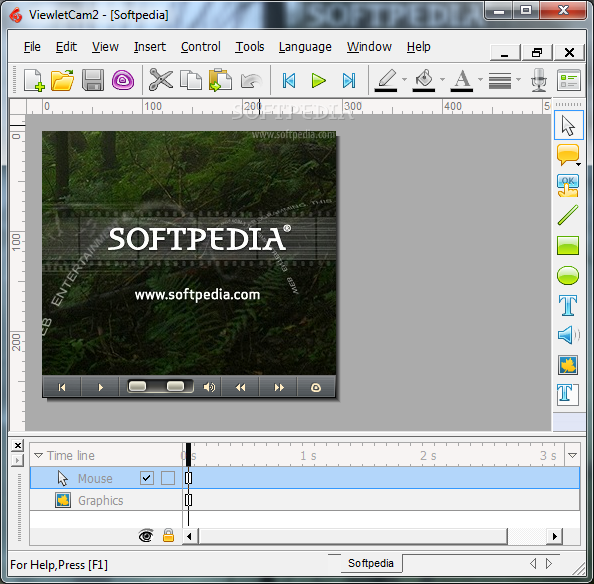Toggle all layers visibility eye icon
This screenshot has height=584, width=594.
click(146, 536)
